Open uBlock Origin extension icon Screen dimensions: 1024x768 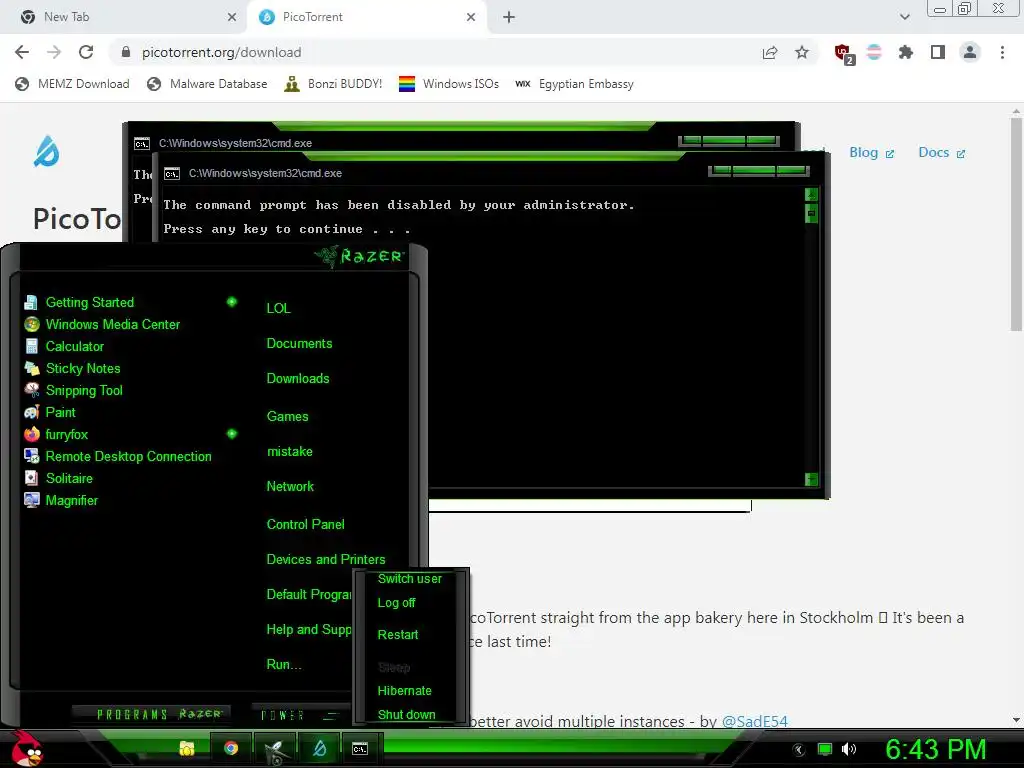(x=844, y=54)
